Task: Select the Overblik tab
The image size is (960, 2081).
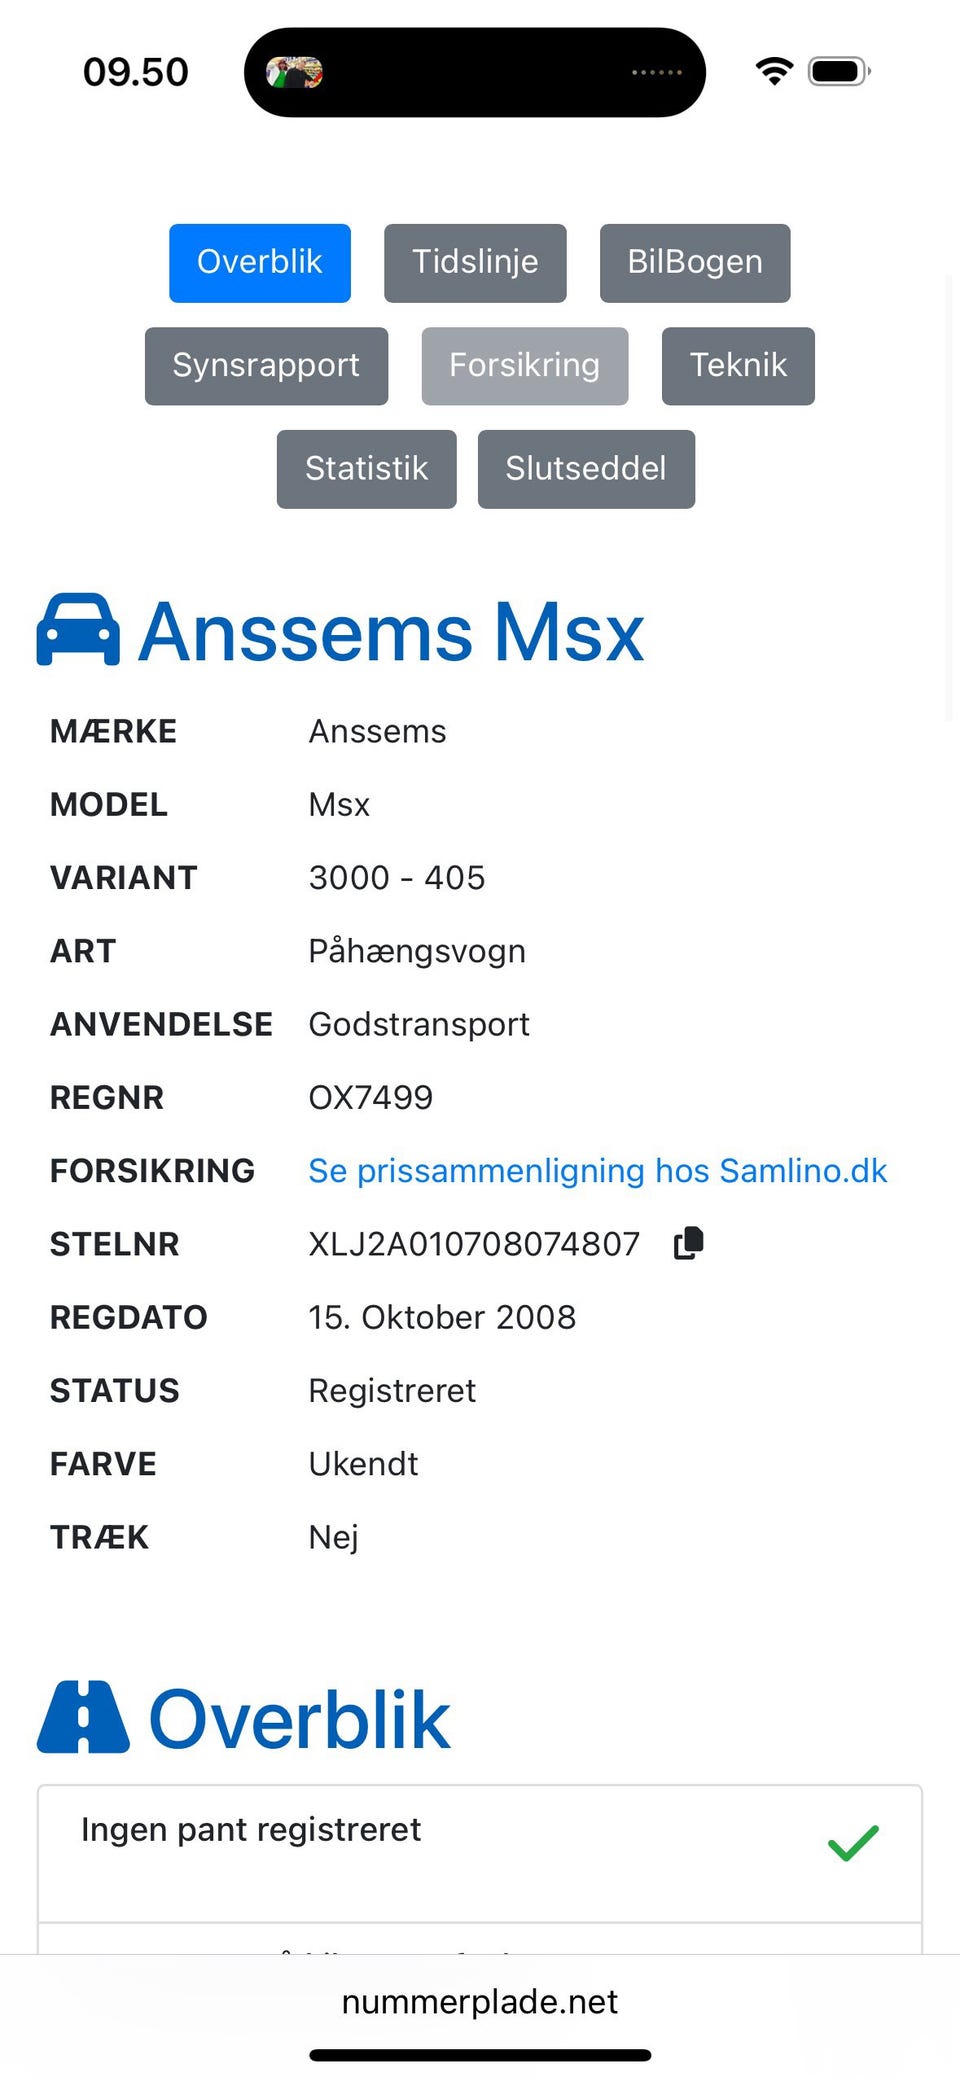Action: point(260,262)
